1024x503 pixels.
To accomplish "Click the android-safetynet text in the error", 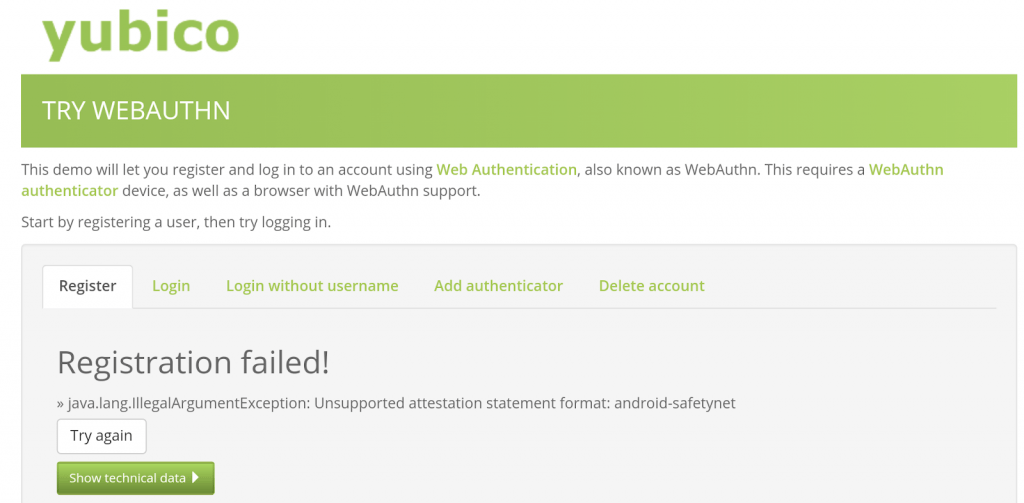I will coord(675,404).
